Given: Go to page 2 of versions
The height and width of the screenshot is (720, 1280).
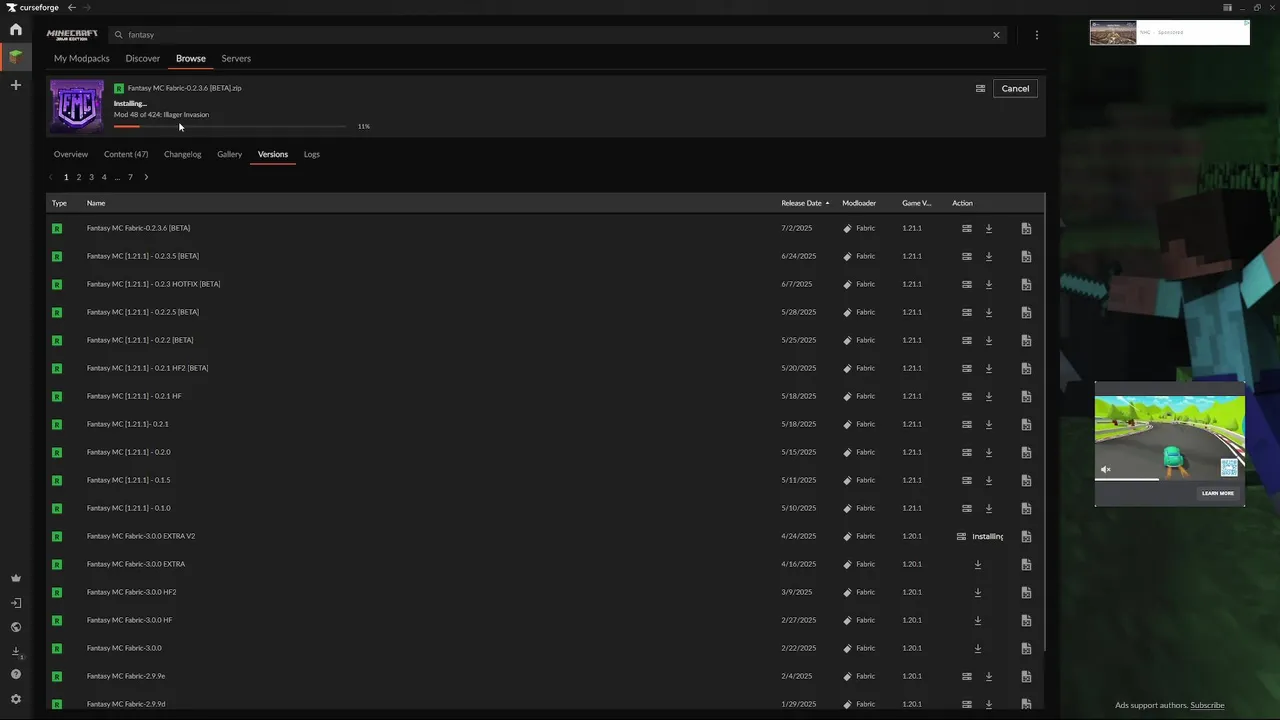Looking at the screenshot, I should click(79, 177).
